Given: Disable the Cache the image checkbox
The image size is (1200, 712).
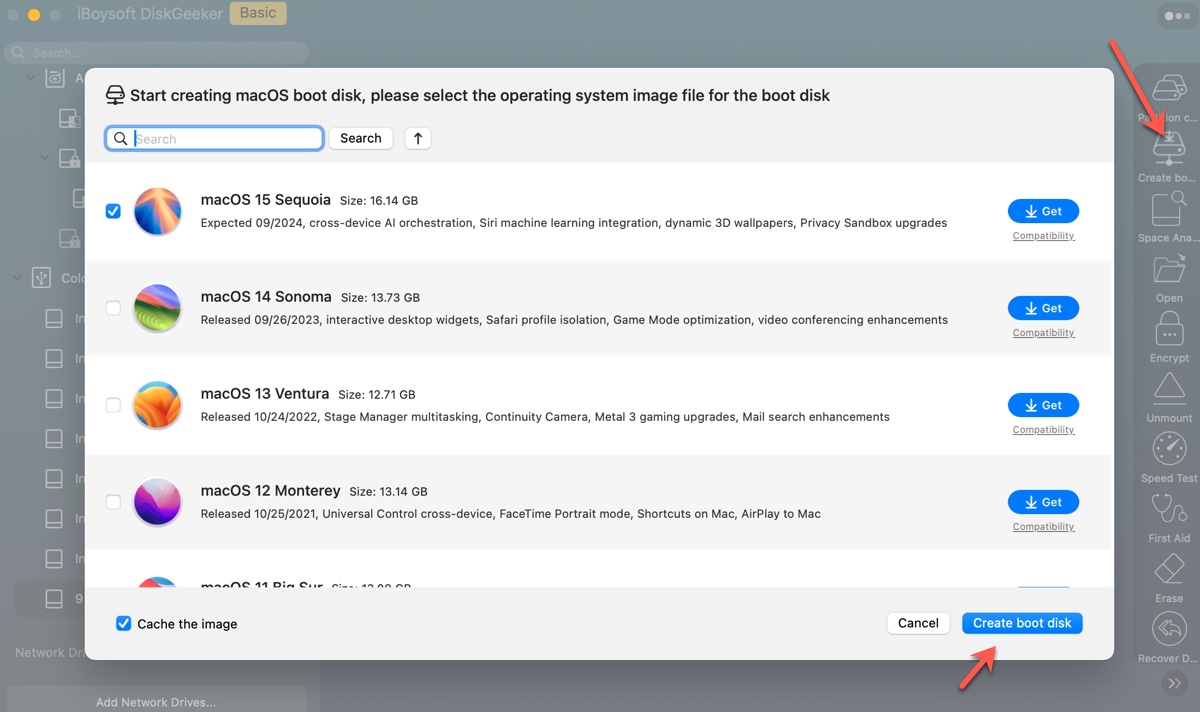Looking at the screenshot, I should coord(124,624).
